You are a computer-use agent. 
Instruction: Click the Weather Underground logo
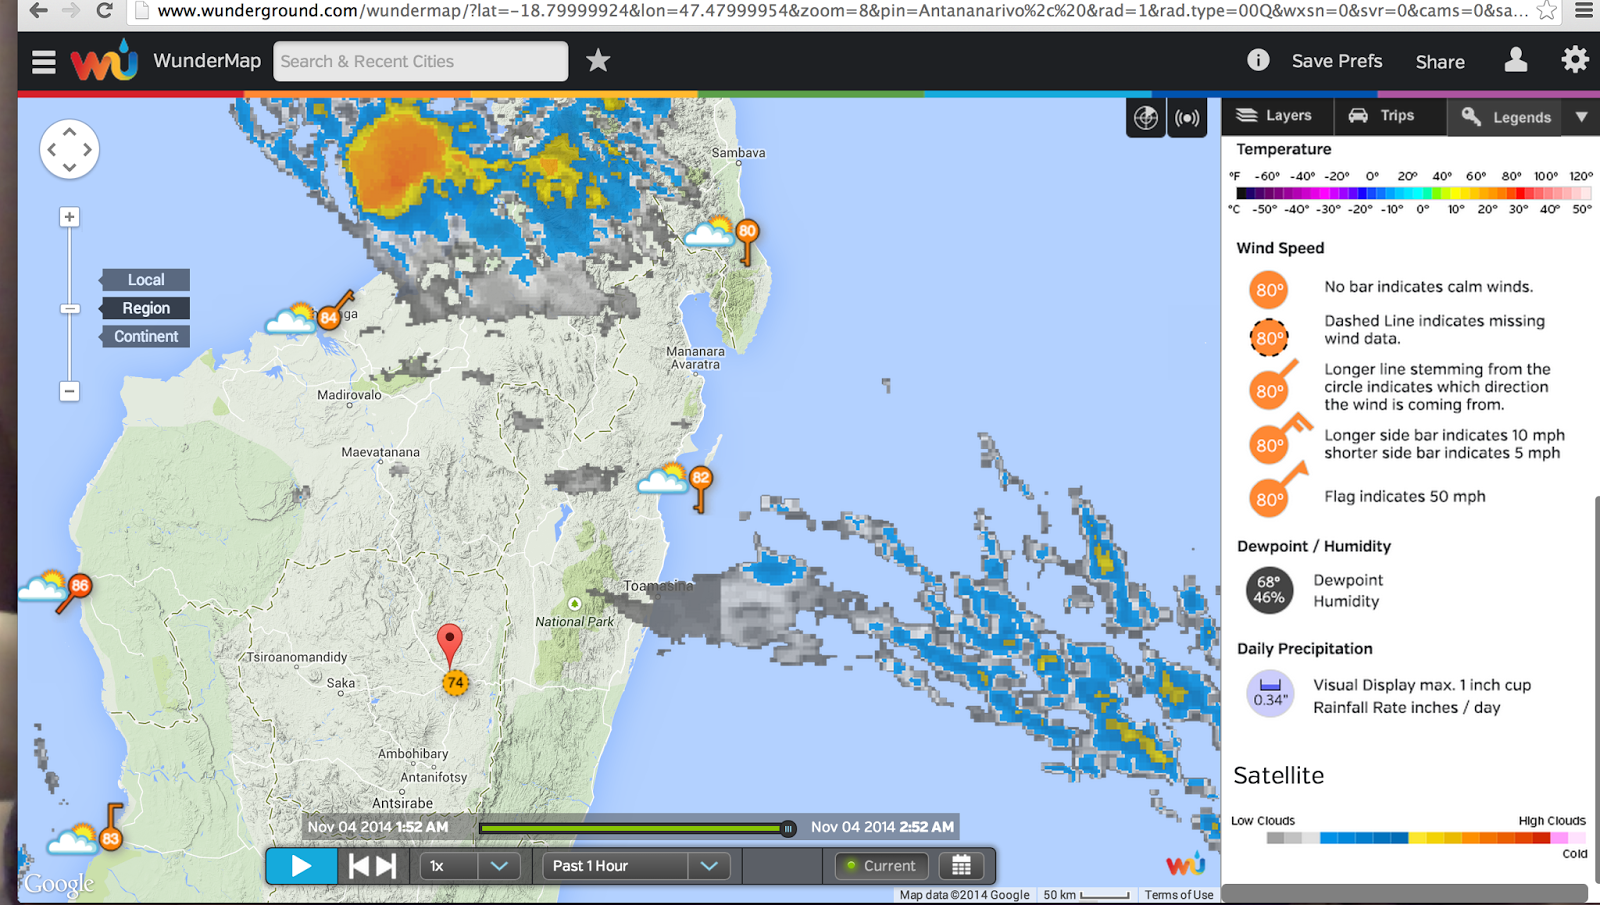click(x=104, y=61)
